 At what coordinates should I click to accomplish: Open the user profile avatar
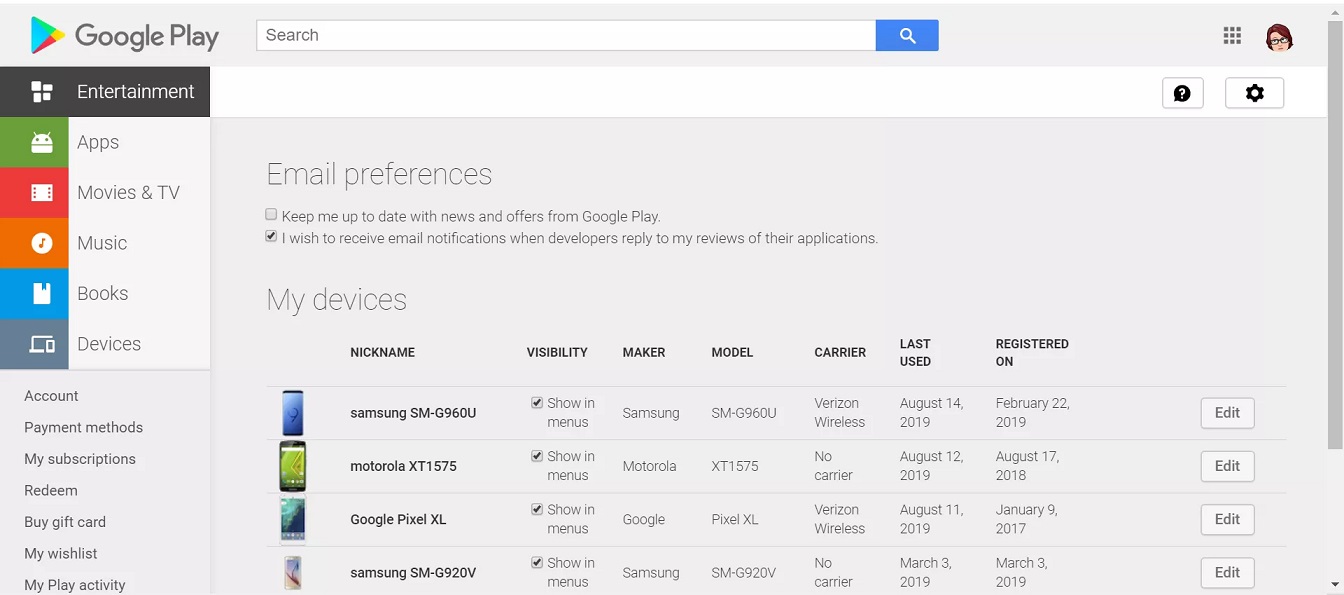click(x=1279, y=37)
